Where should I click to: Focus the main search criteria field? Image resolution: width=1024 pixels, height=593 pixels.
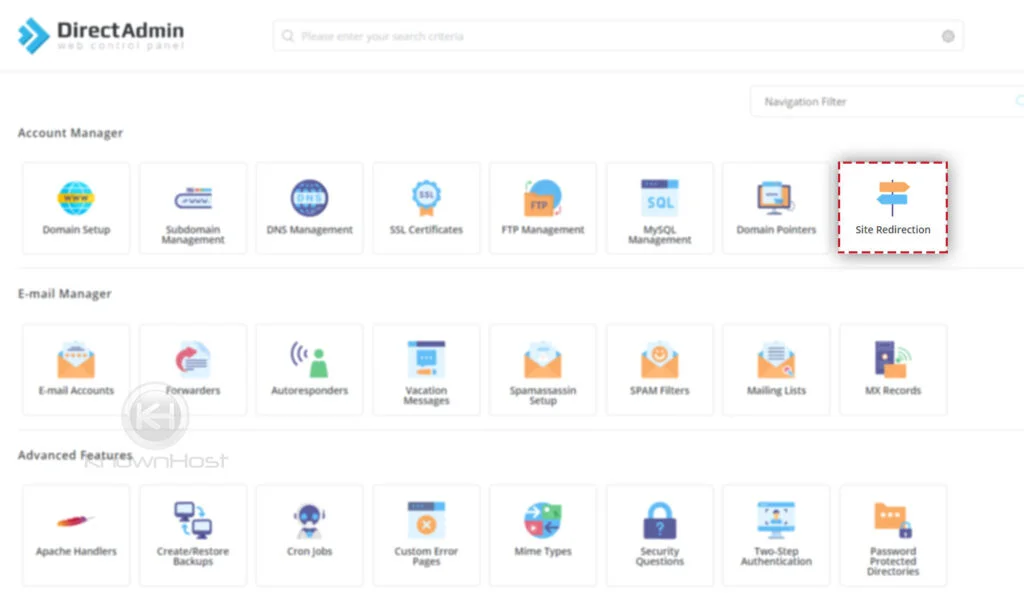click(x=618, y=36)
